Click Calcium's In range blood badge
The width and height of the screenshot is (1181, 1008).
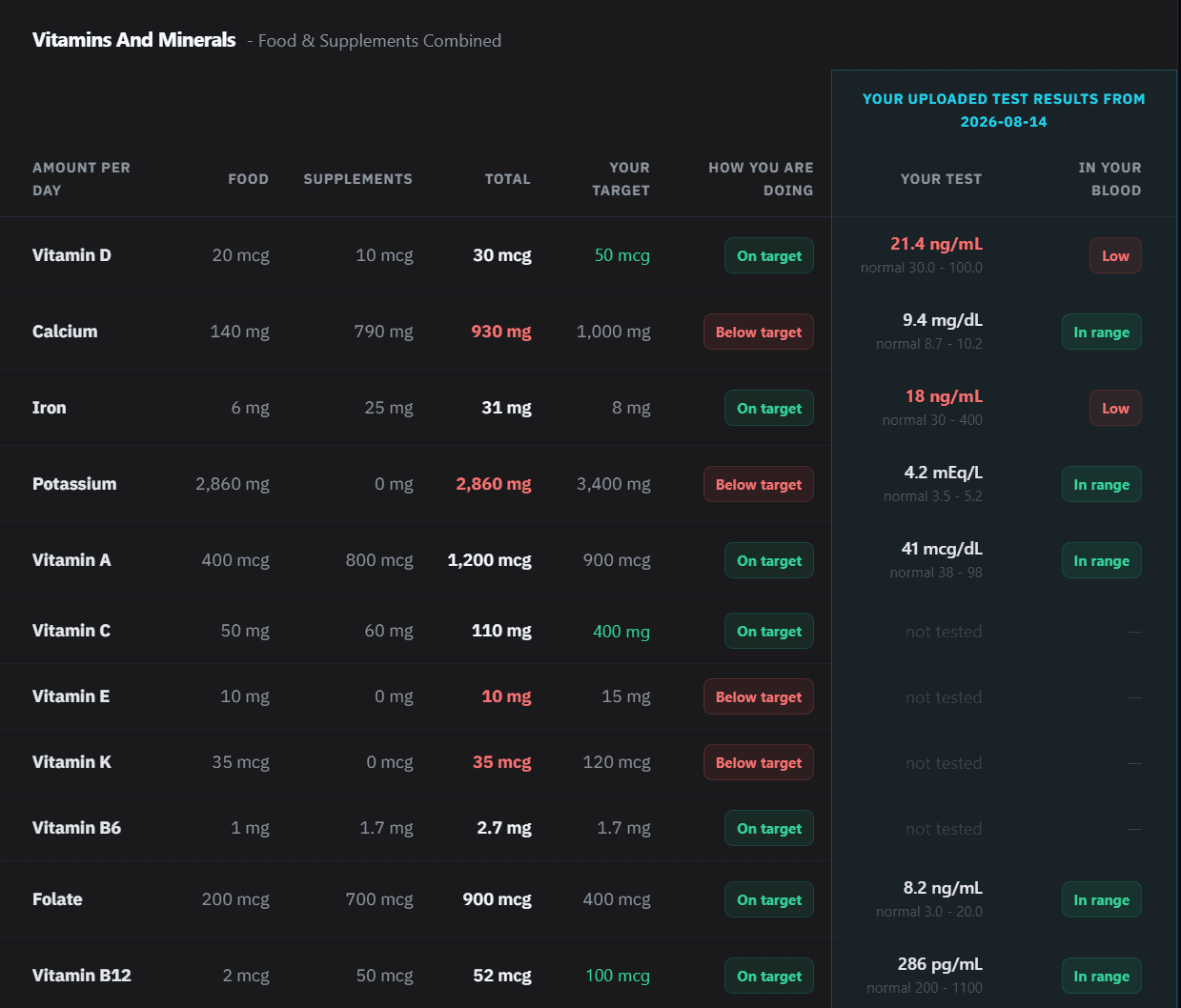click(x=1101, y=332)
